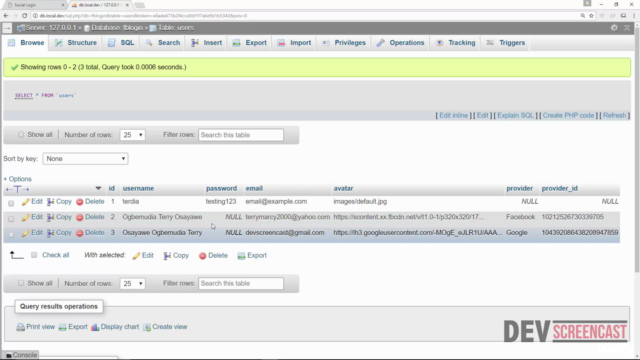This screenshot has width=640, height=360.
Task: Click the With selected Delete icon
Action: [x=202, y=256]
